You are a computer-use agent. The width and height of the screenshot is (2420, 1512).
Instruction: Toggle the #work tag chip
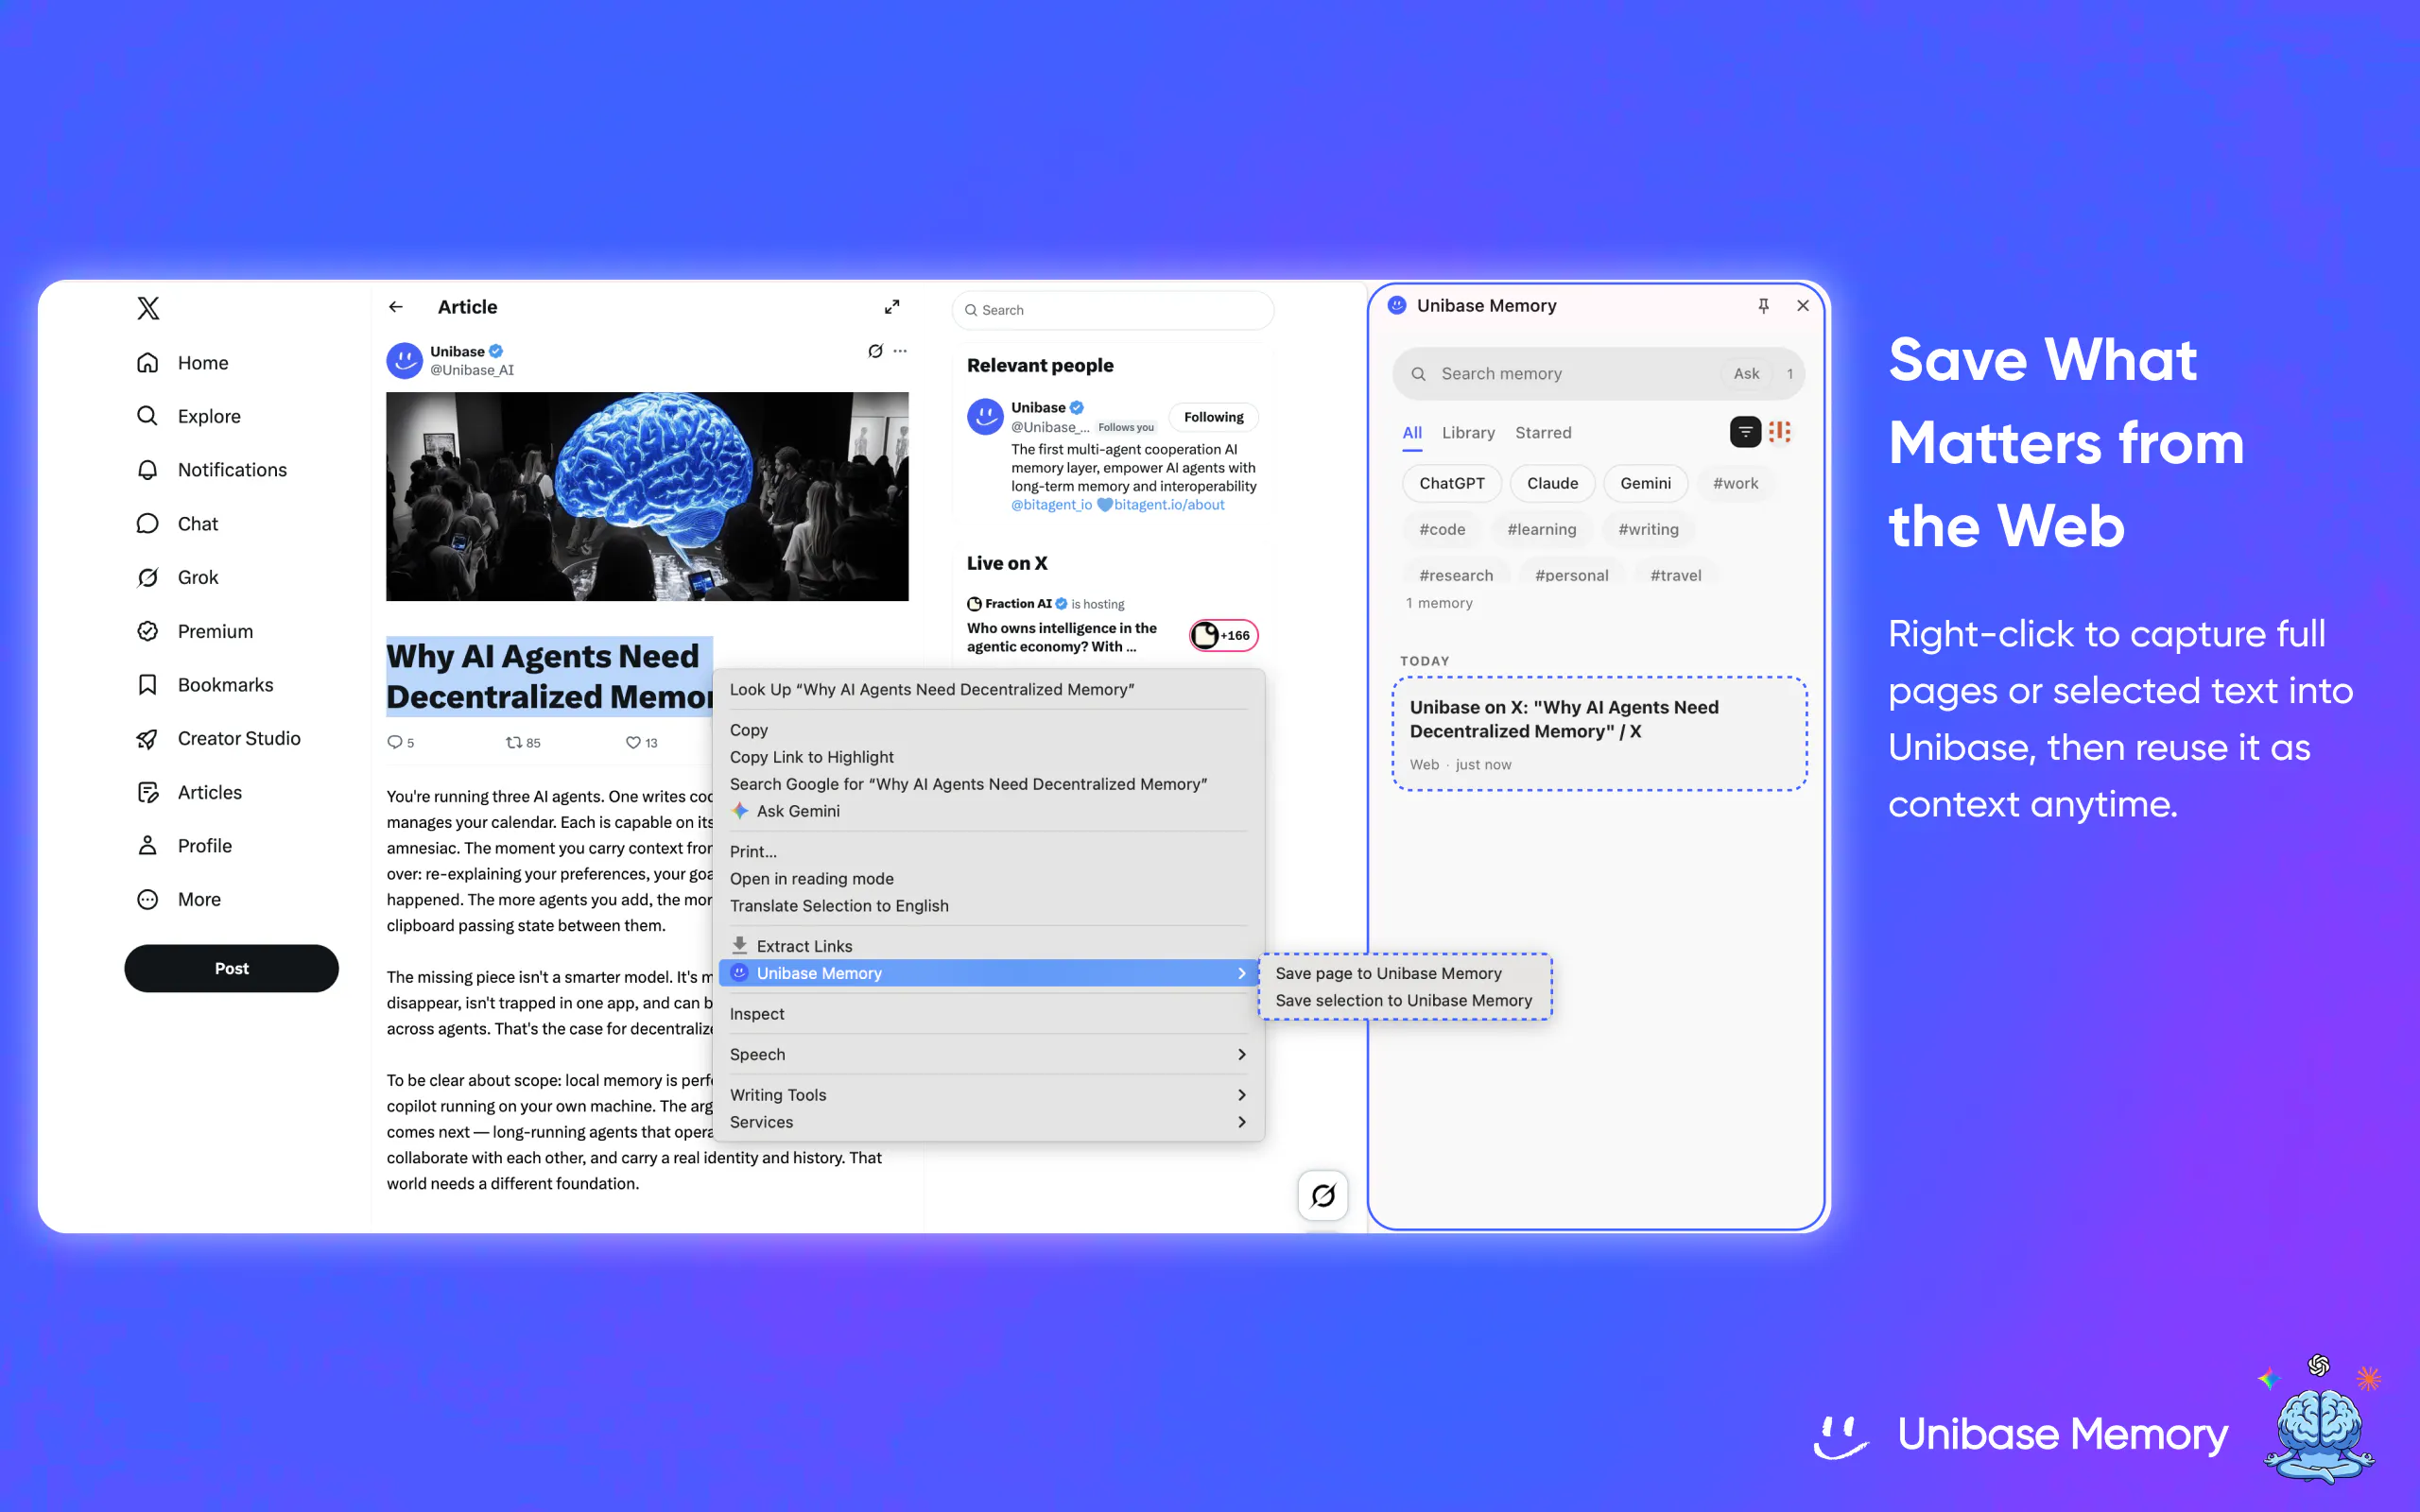tap(1735, 483)
